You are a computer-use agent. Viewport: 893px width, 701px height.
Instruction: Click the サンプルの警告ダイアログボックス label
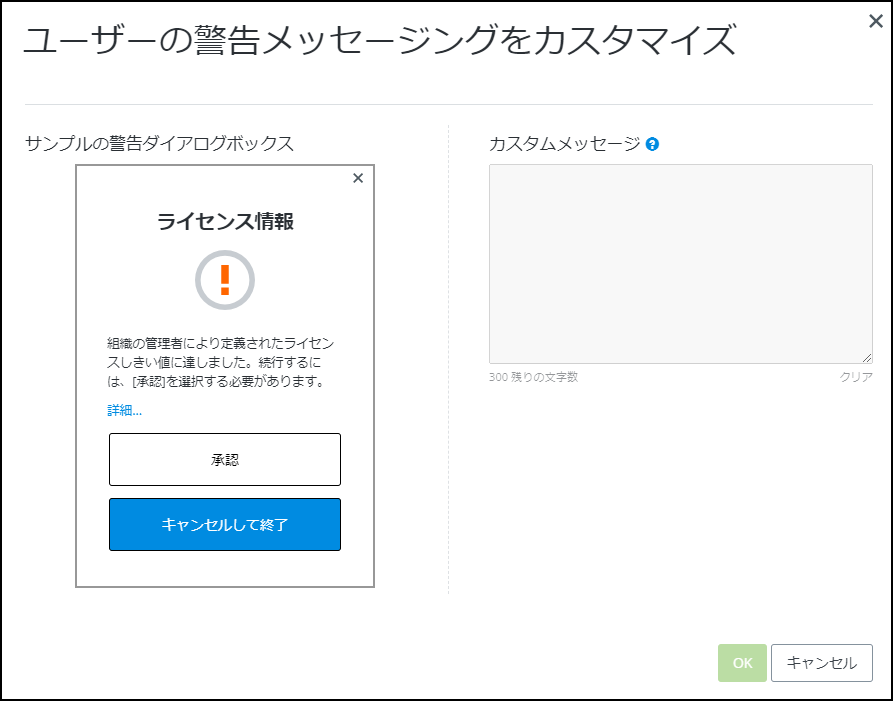click(x=159, y=144)
